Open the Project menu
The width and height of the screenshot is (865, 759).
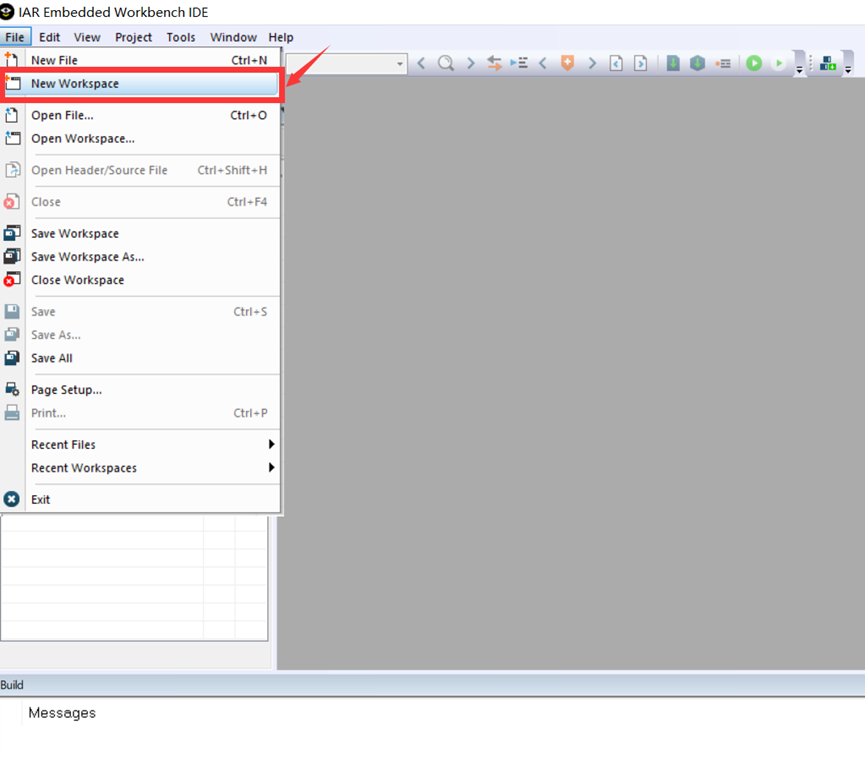[133, 37]
